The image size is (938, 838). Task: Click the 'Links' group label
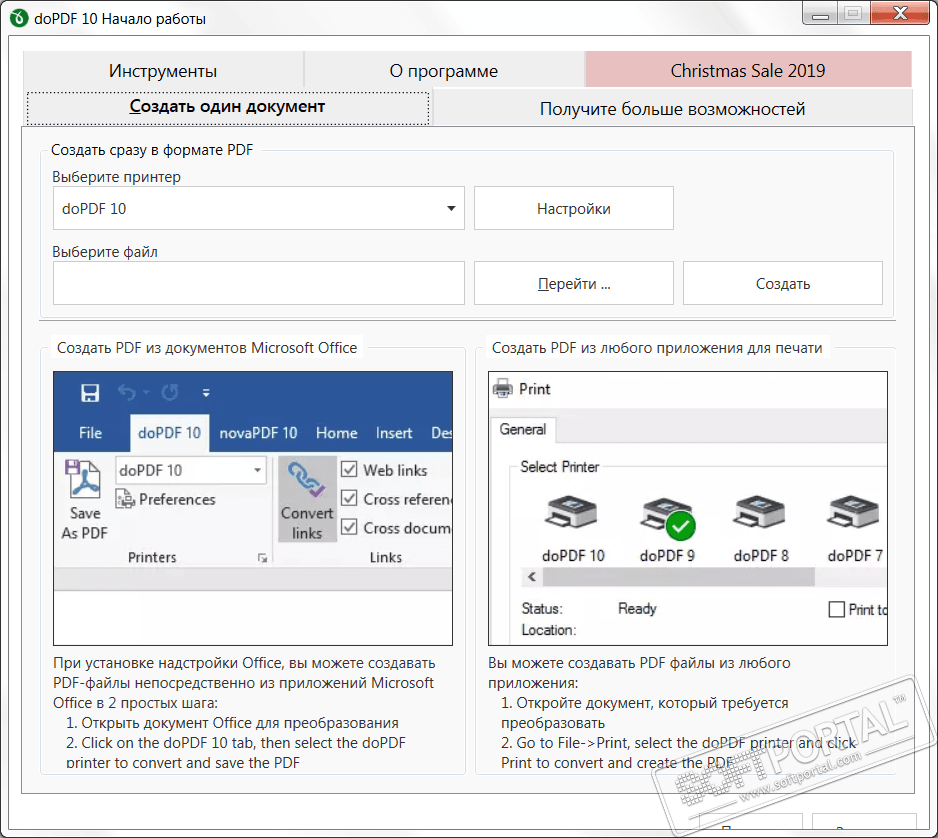386,557
